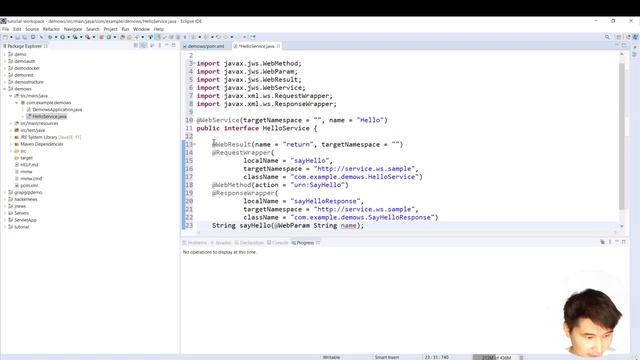Image resolution: width=640 pixels, height=360 pixels.
Task: Open the Source menu
Action: click(x=32, y=29)
